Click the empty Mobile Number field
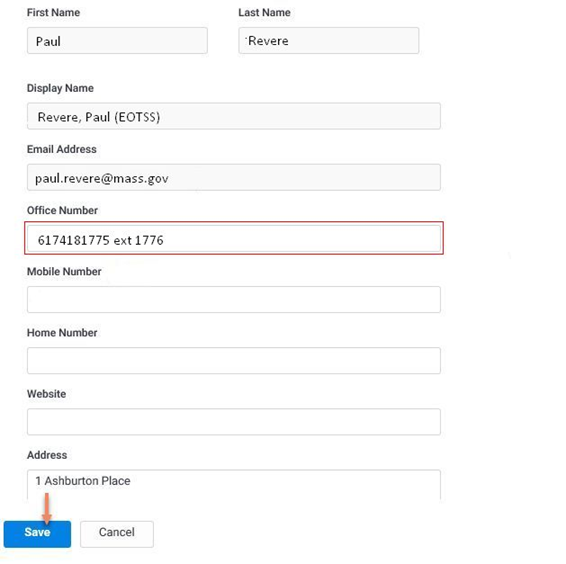 234,300
